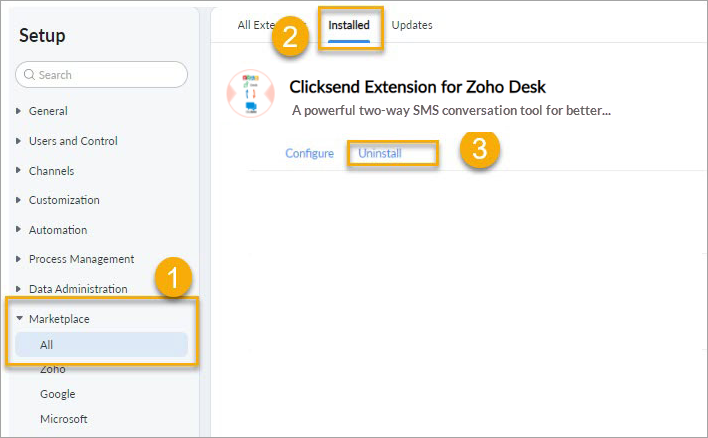Click the Clicksend extension logo icon

[x=251, y=93]
